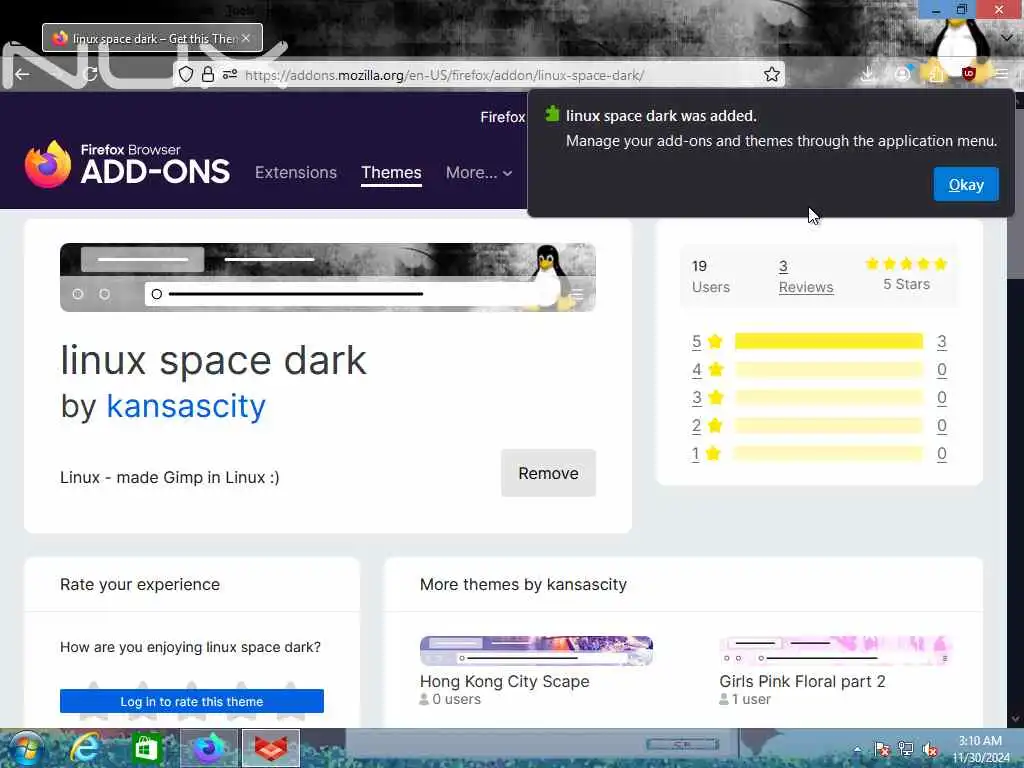
Task: Click Okay in the added notification
Action: [x=966, y=185]
